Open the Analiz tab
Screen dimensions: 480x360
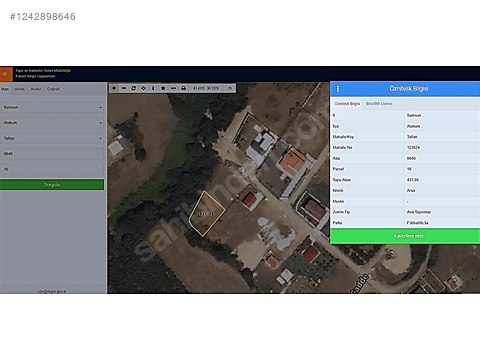(36, 89)
